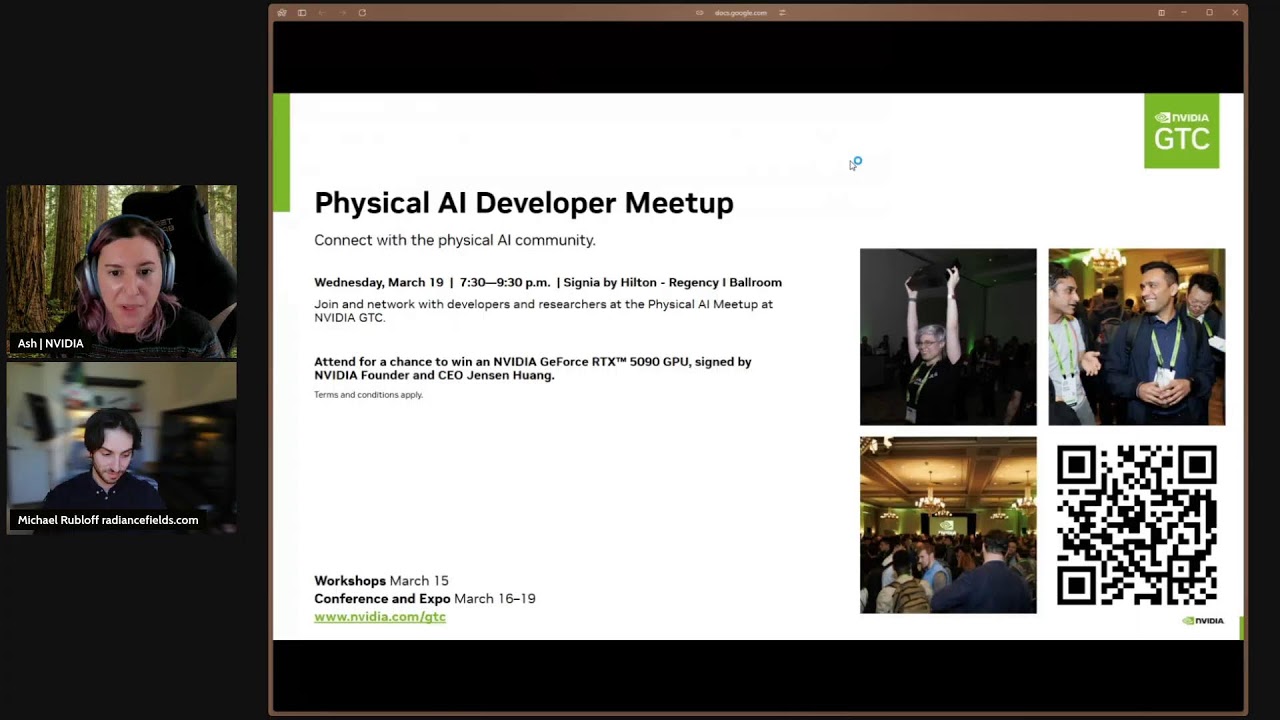Click the 'Attend for a chance to win' paragraph
This screenshot has height=720, width=1280.
coord(533,368)
